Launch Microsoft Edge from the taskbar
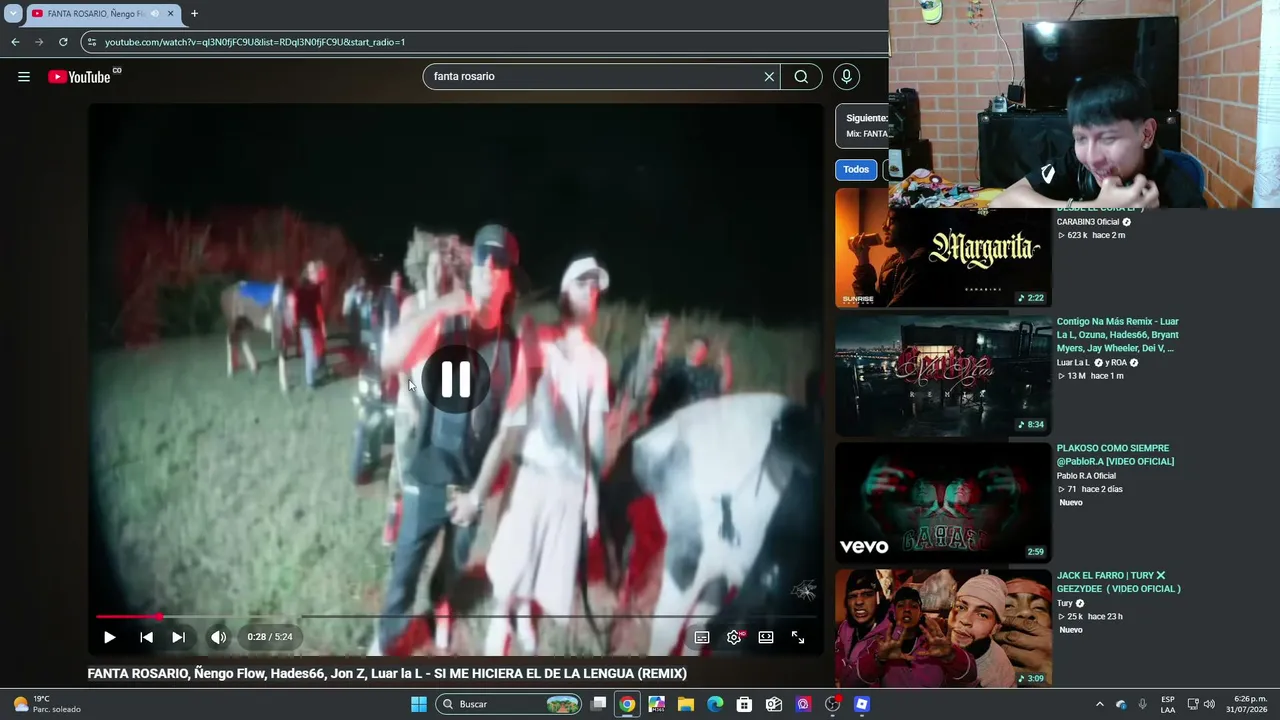 pyautogui.click(x=715, y=704)
